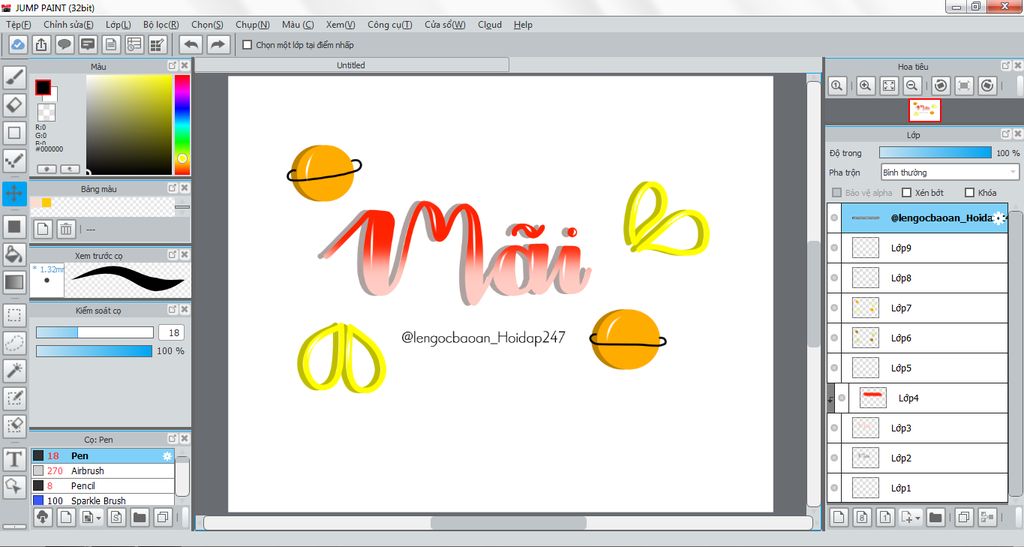Select the Text tool
The image size is (1024, 547).
[14, 459]
